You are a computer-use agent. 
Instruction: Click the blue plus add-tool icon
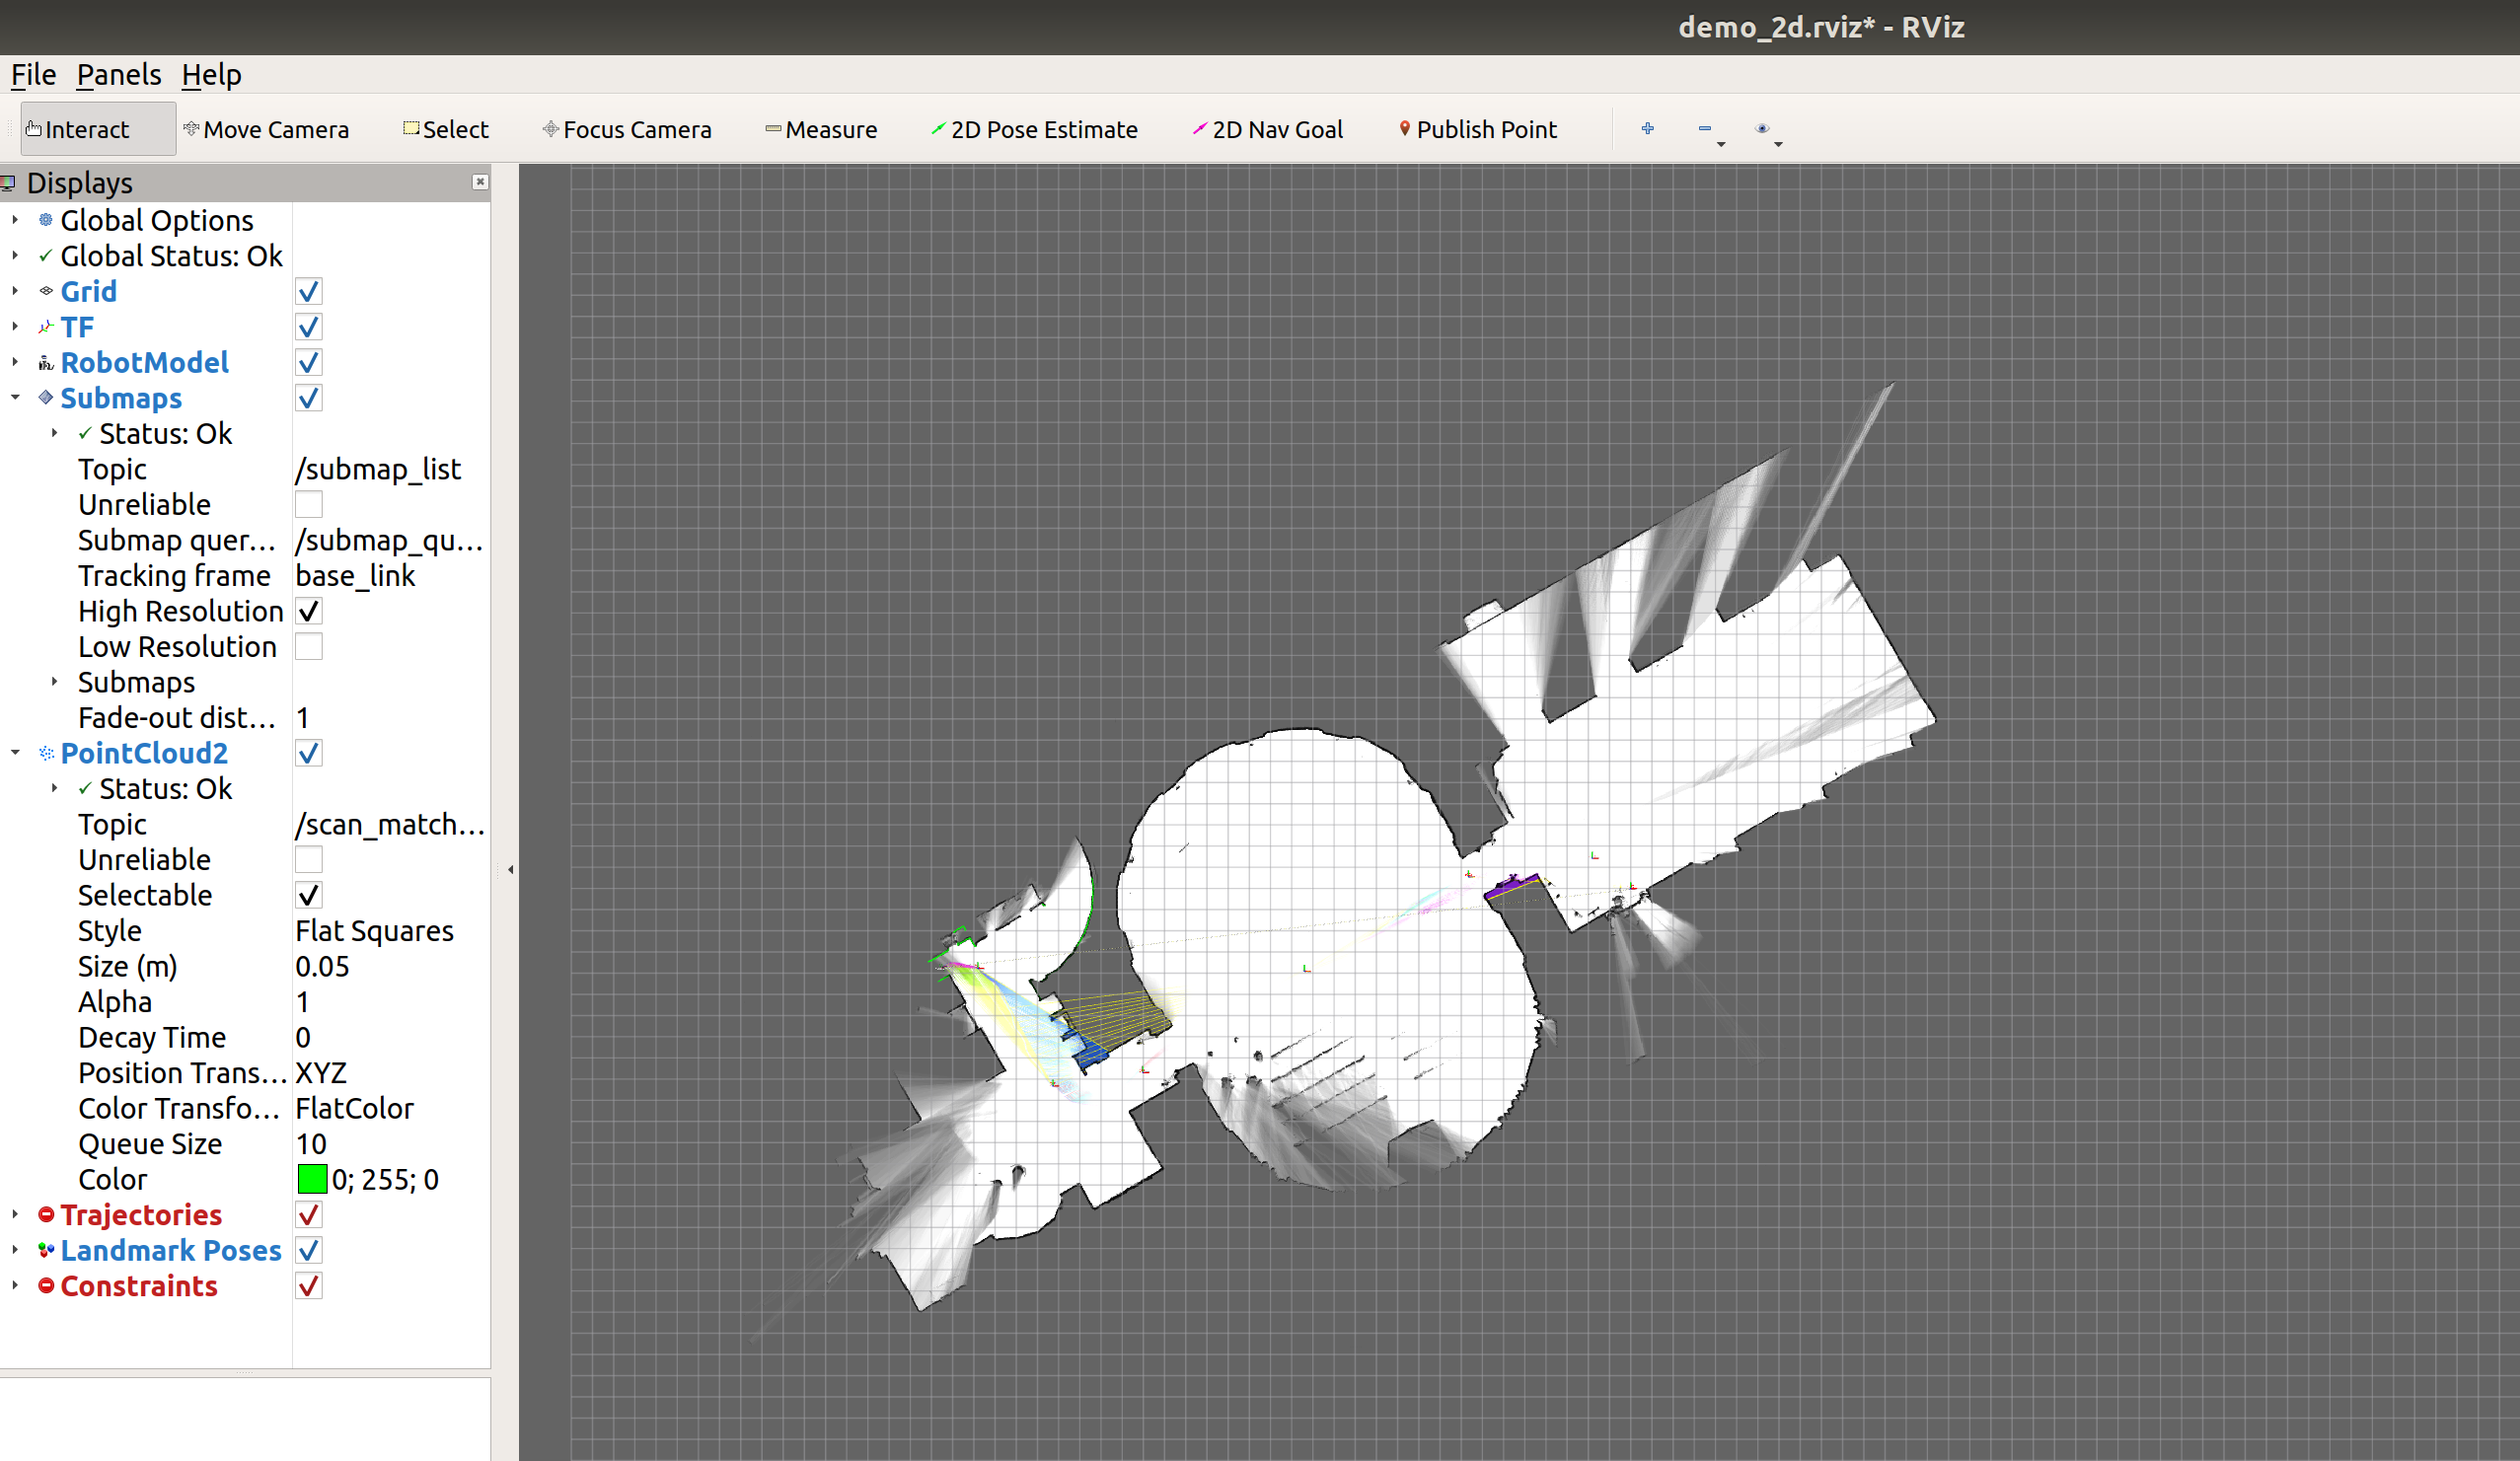pos(1647,128)
